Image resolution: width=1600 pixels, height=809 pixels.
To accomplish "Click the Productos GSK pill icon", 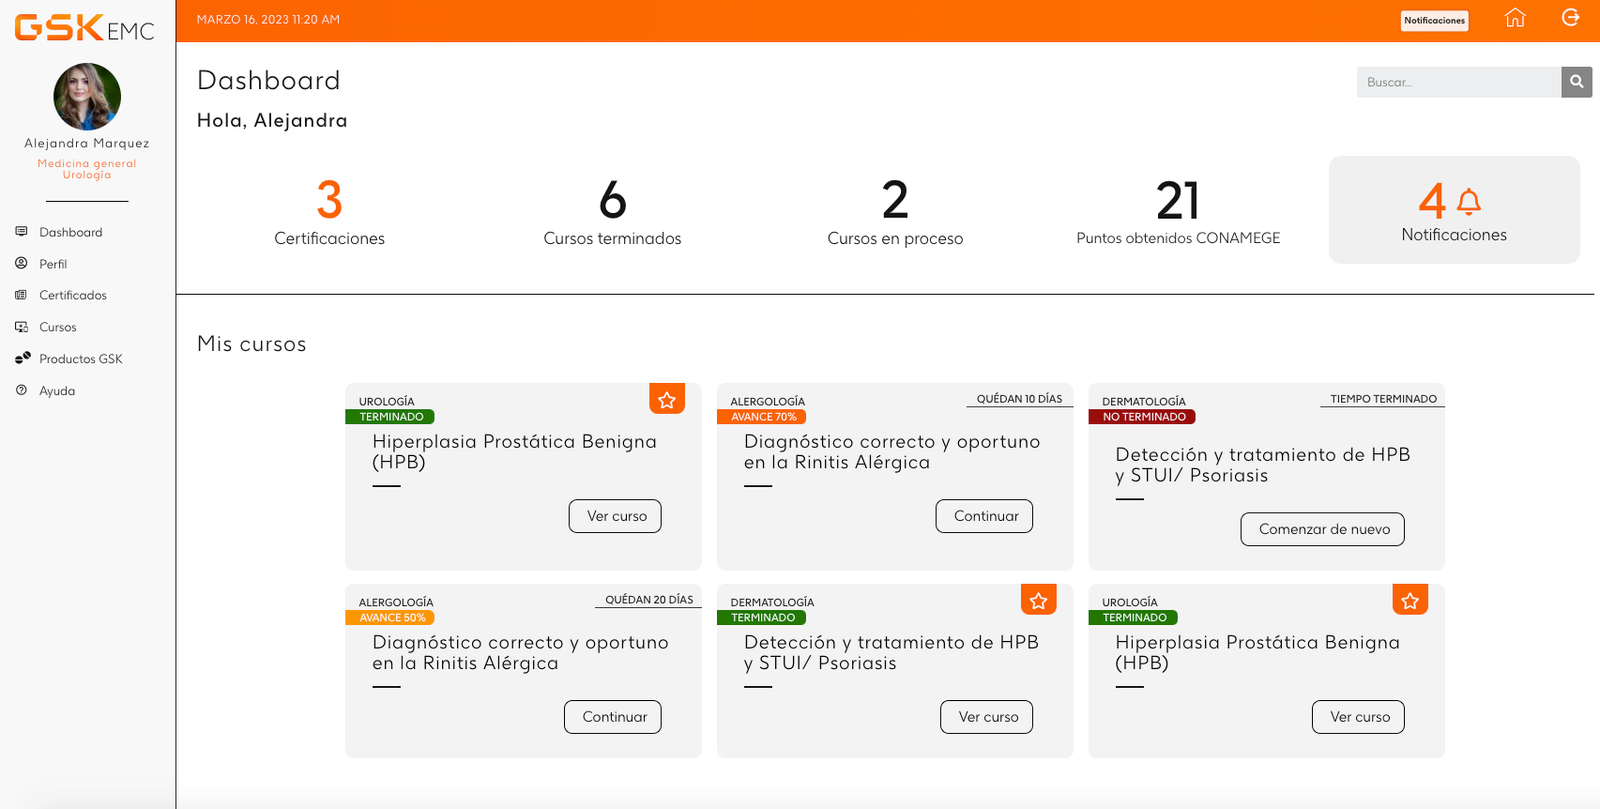I will 22,358.
